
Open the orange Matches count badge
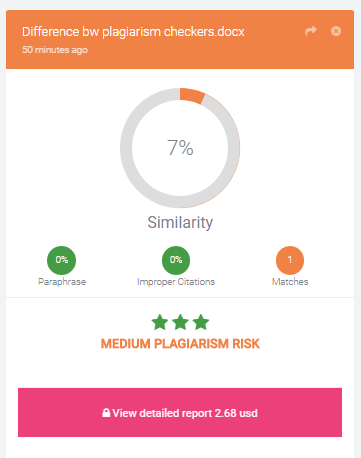pos(290,260)
